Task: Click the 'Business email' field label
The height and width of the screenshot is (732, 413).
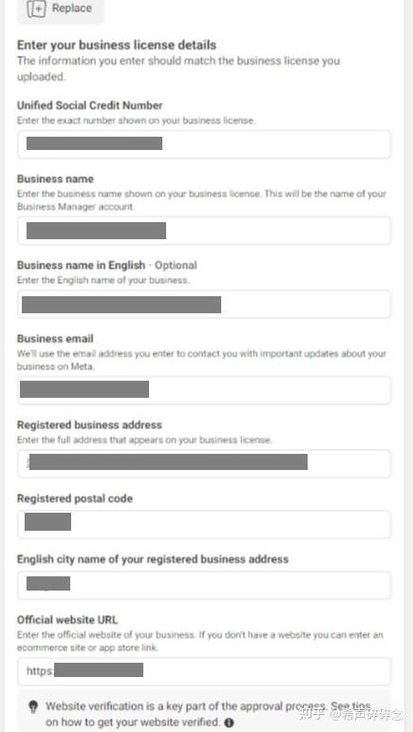Action: point(55,338)
